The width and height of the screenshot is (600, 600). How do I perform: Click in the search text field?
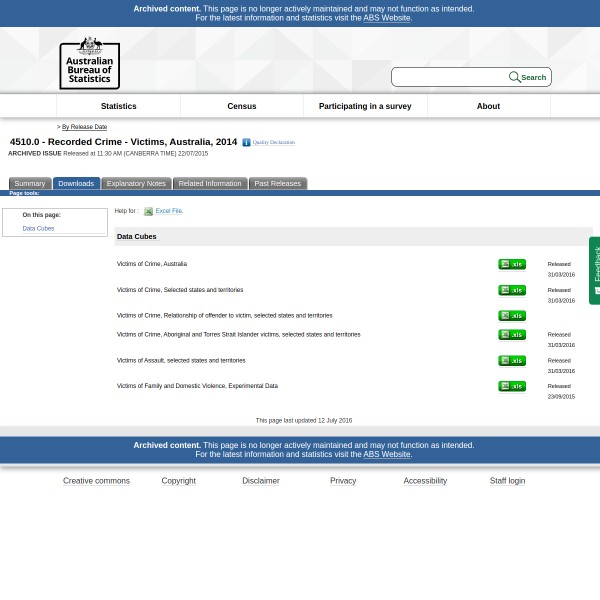pyautogui.click(x=449, y=77)
